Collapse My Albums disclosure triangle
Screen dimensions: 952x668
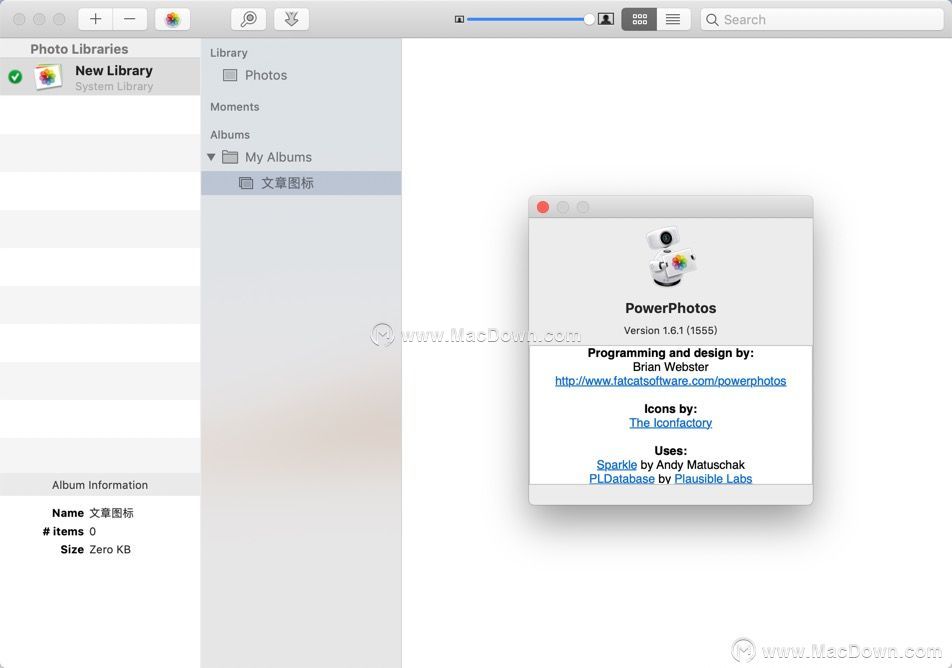[x=211, y=157]
